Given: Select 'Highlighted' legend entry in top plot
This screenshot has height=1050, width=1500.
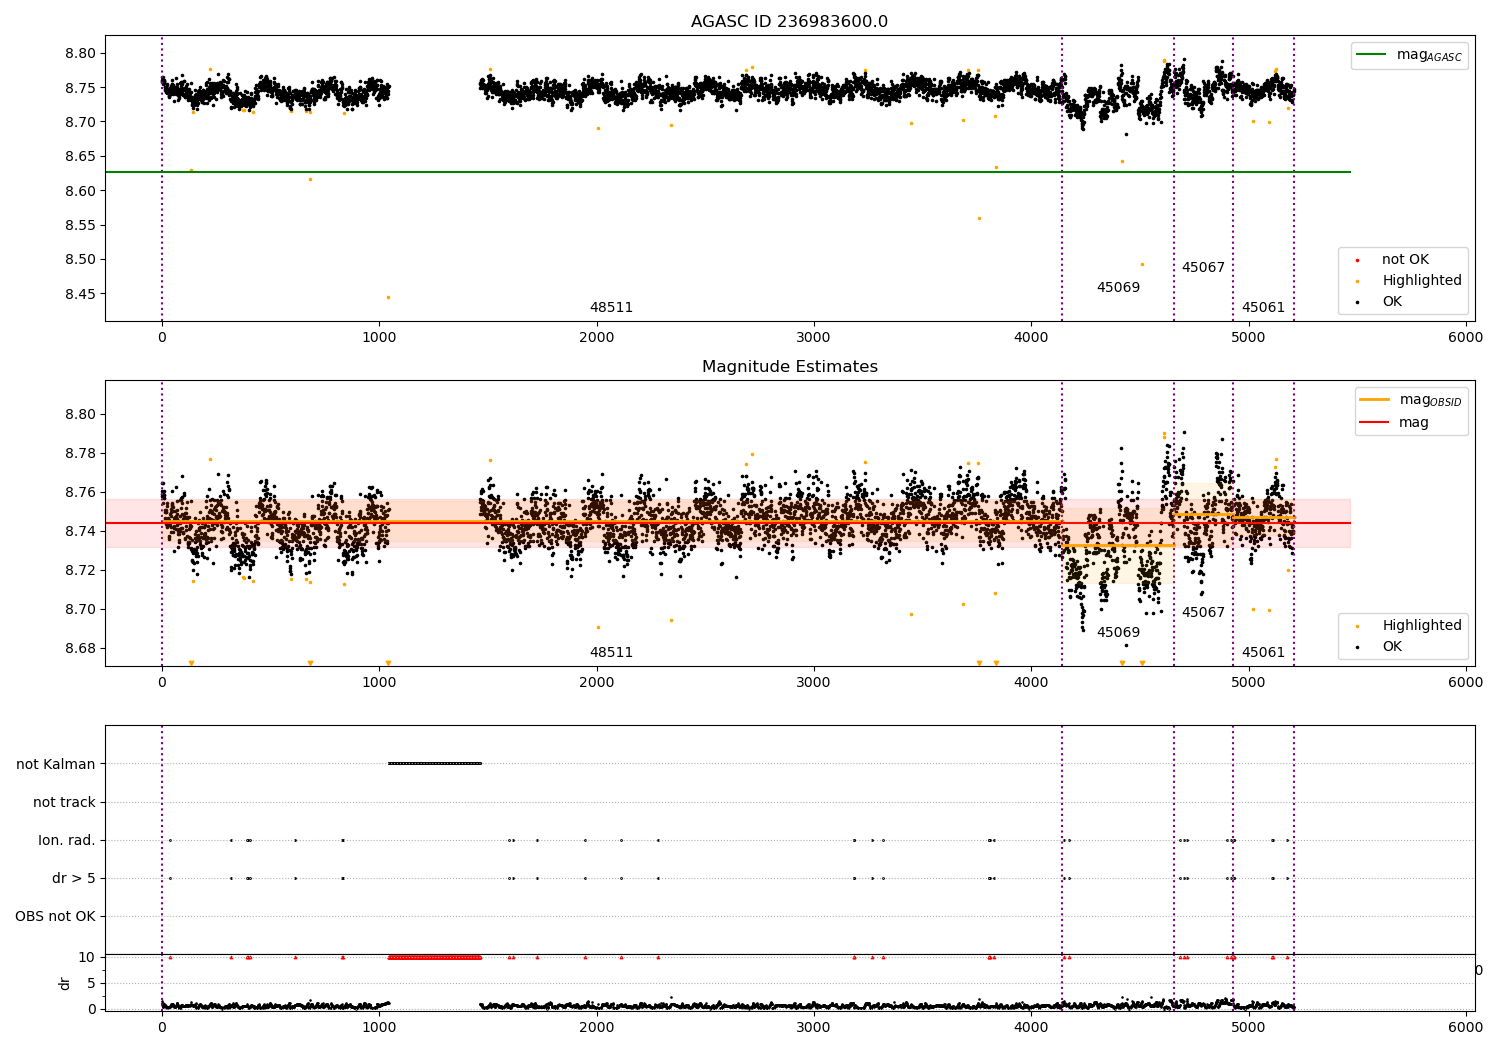Looking at the screenshot, I should point(1421,281).
